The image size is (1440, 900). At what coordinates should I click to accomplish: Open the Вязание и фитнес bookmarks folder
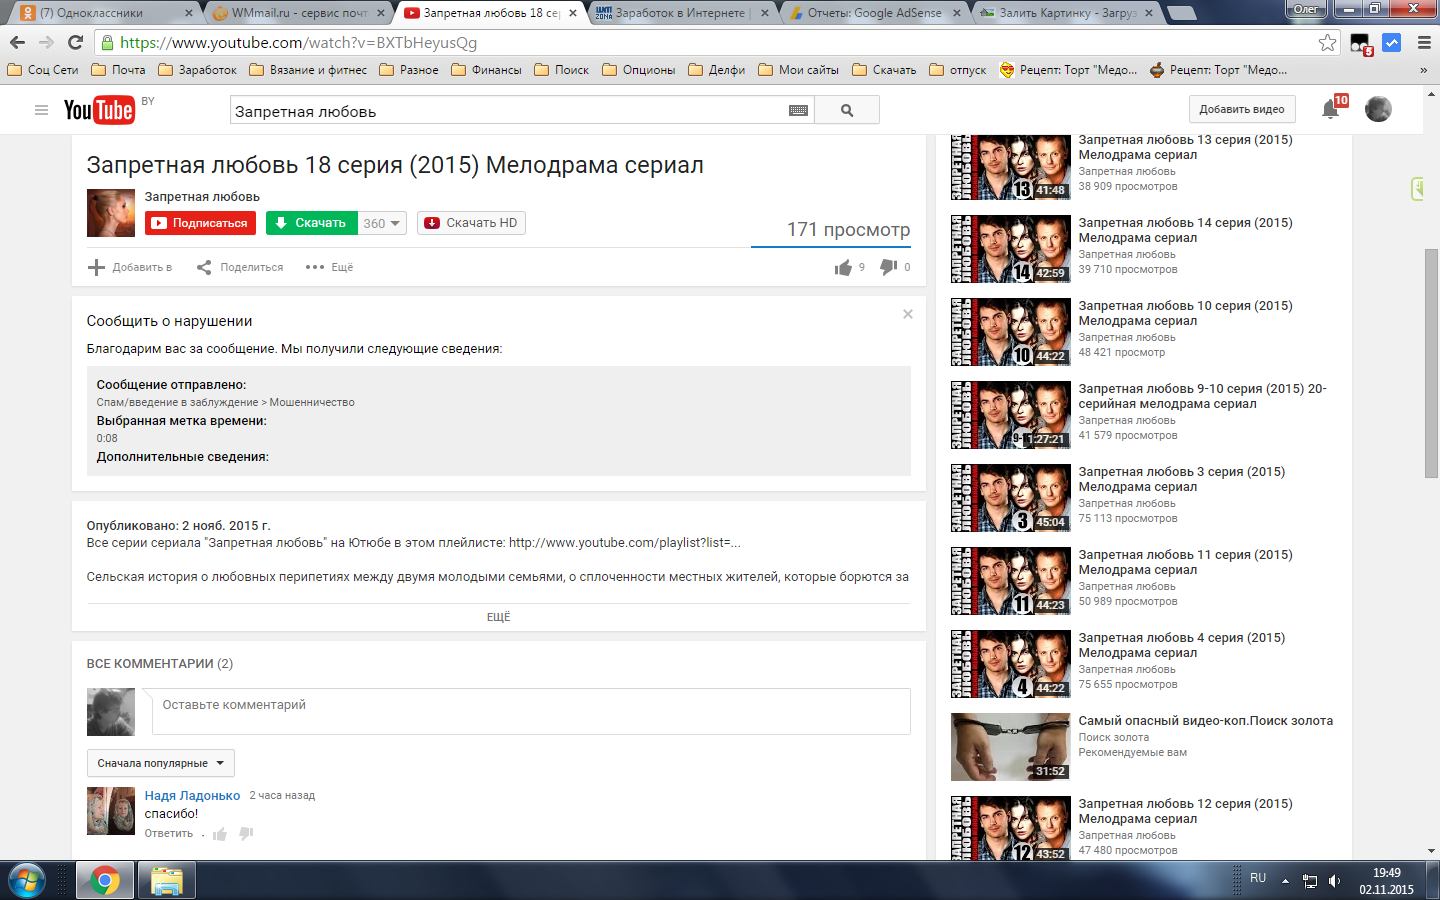point(308,70)
